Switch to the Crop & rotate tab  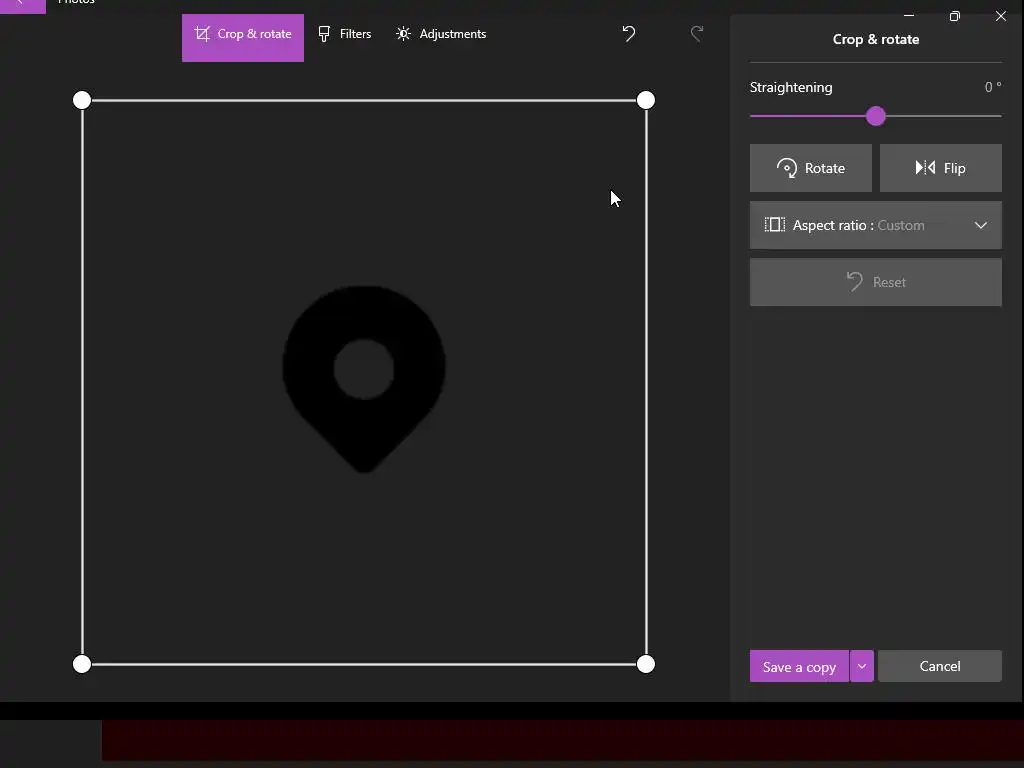coord(242,37)
